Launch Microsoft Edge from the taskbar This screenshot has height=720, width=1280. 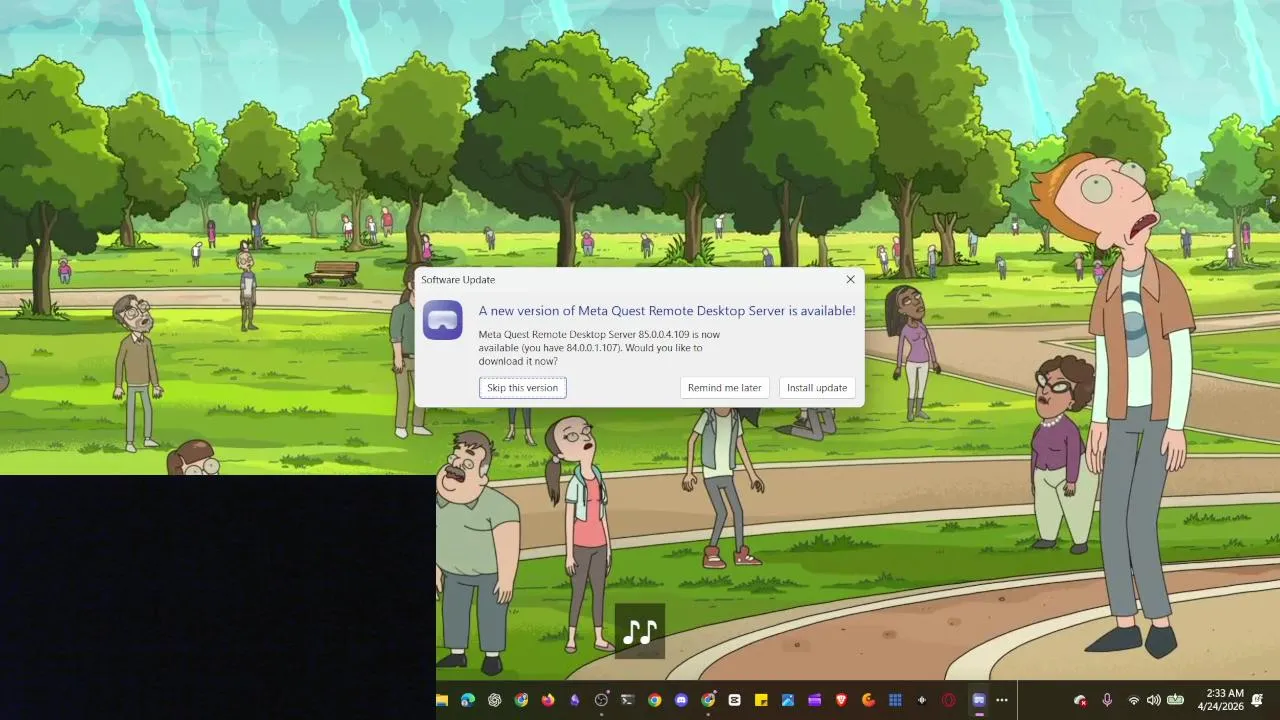click(468, 700)
